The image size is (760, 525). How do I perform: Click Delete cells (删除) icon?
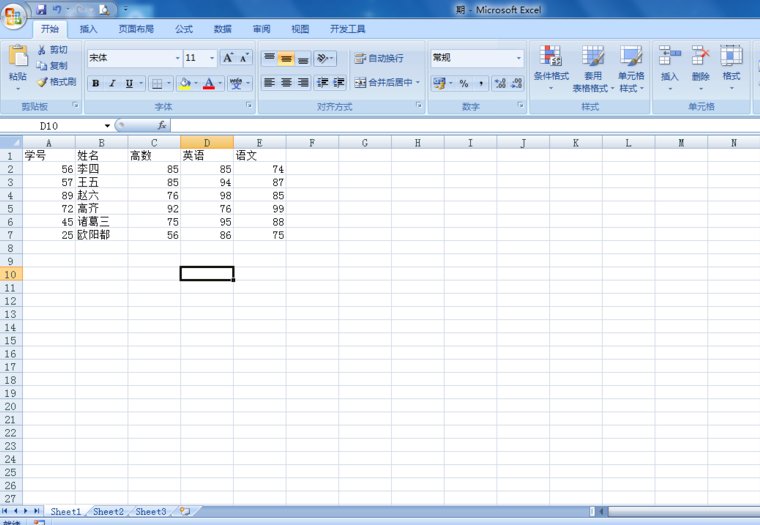click(x=700, y=56)
